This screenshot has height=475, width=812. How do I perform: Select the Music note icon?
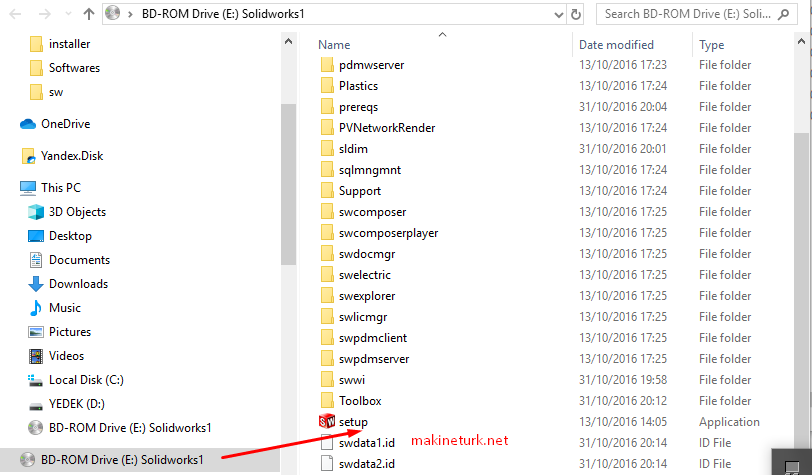36,308
